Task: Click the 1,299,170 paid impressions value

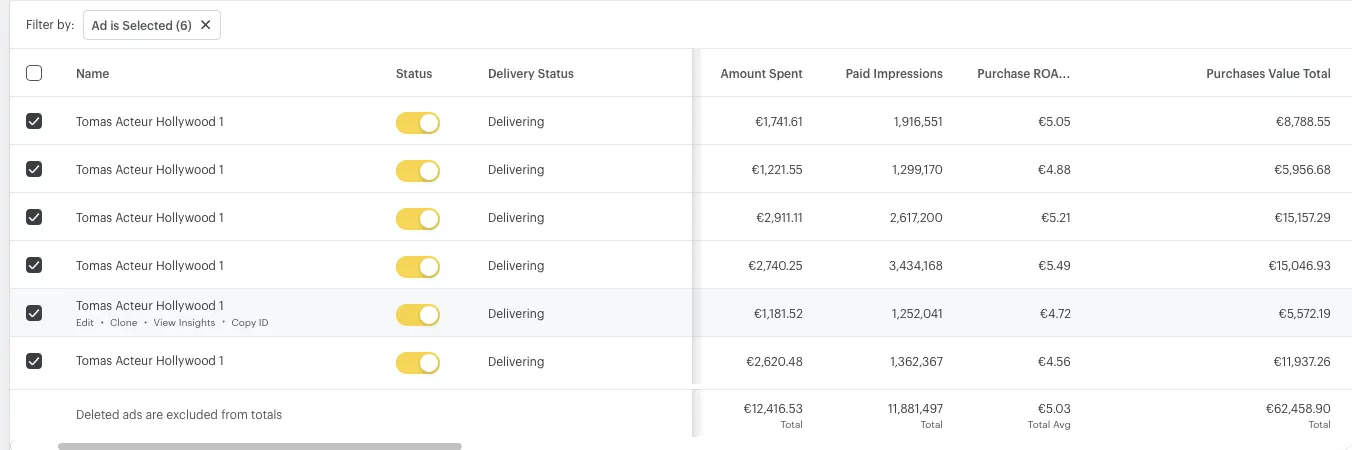Action: [917, 170]
